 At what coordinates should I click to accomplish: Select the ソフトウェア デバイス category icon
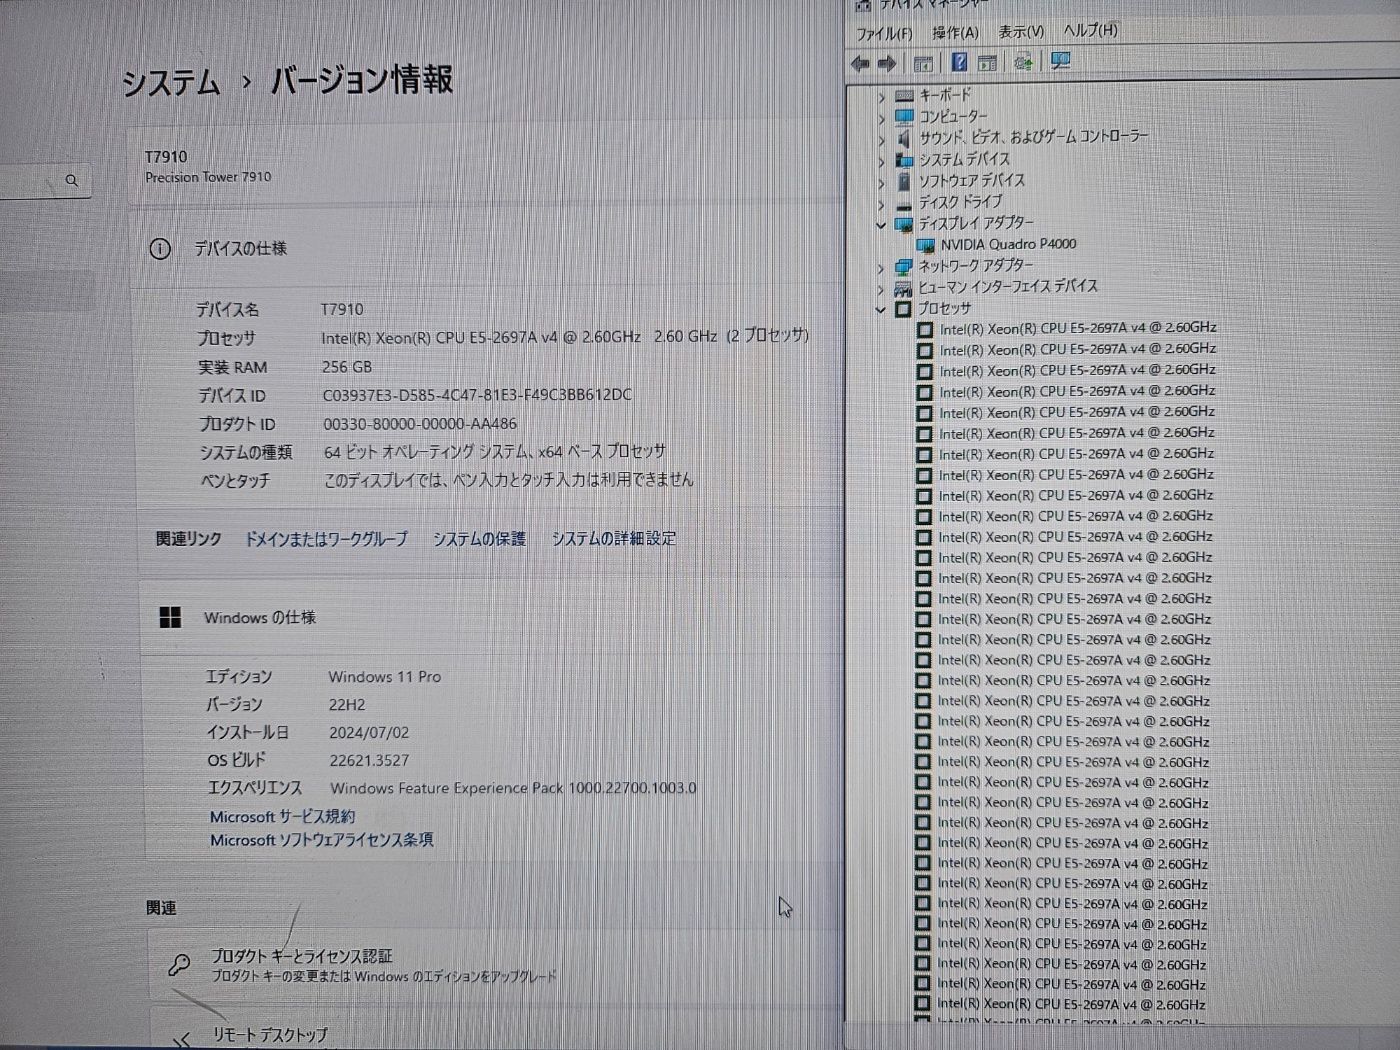click(904, 180)
